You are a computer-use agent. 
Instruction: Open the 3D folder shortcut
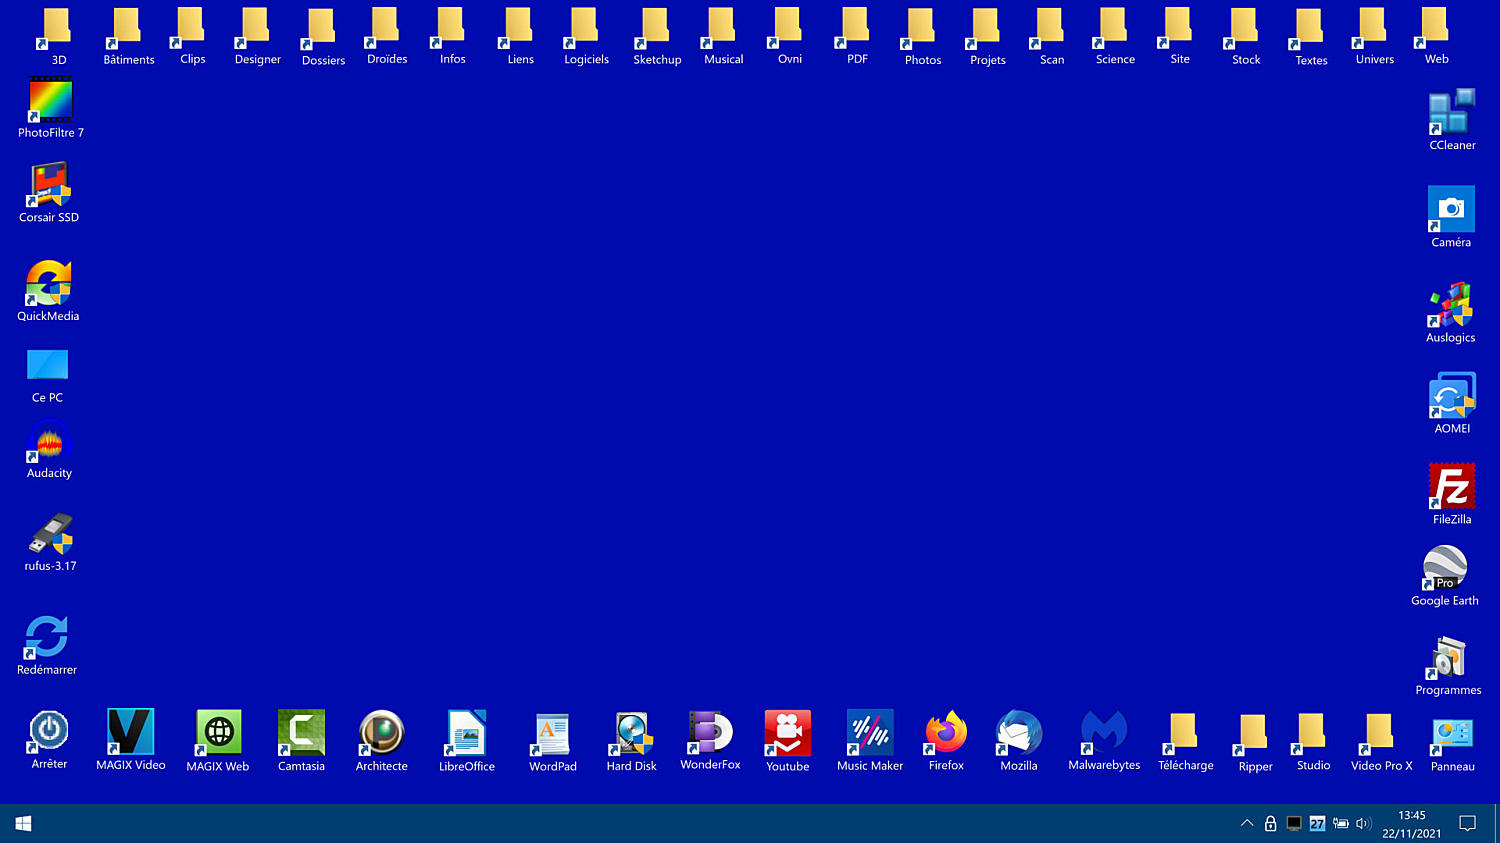click(56, 28)
